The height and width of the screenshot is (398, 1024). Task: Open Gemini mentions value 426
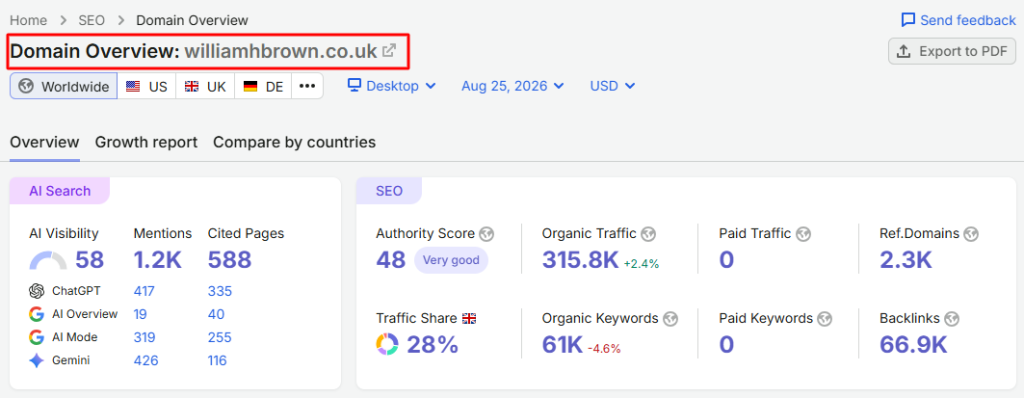146,361
